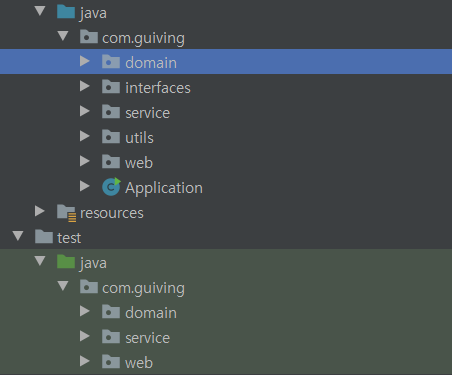This screenshot has height=375, width=452.
Task: Expand the service package in the green test section
Action: point(85,336)
